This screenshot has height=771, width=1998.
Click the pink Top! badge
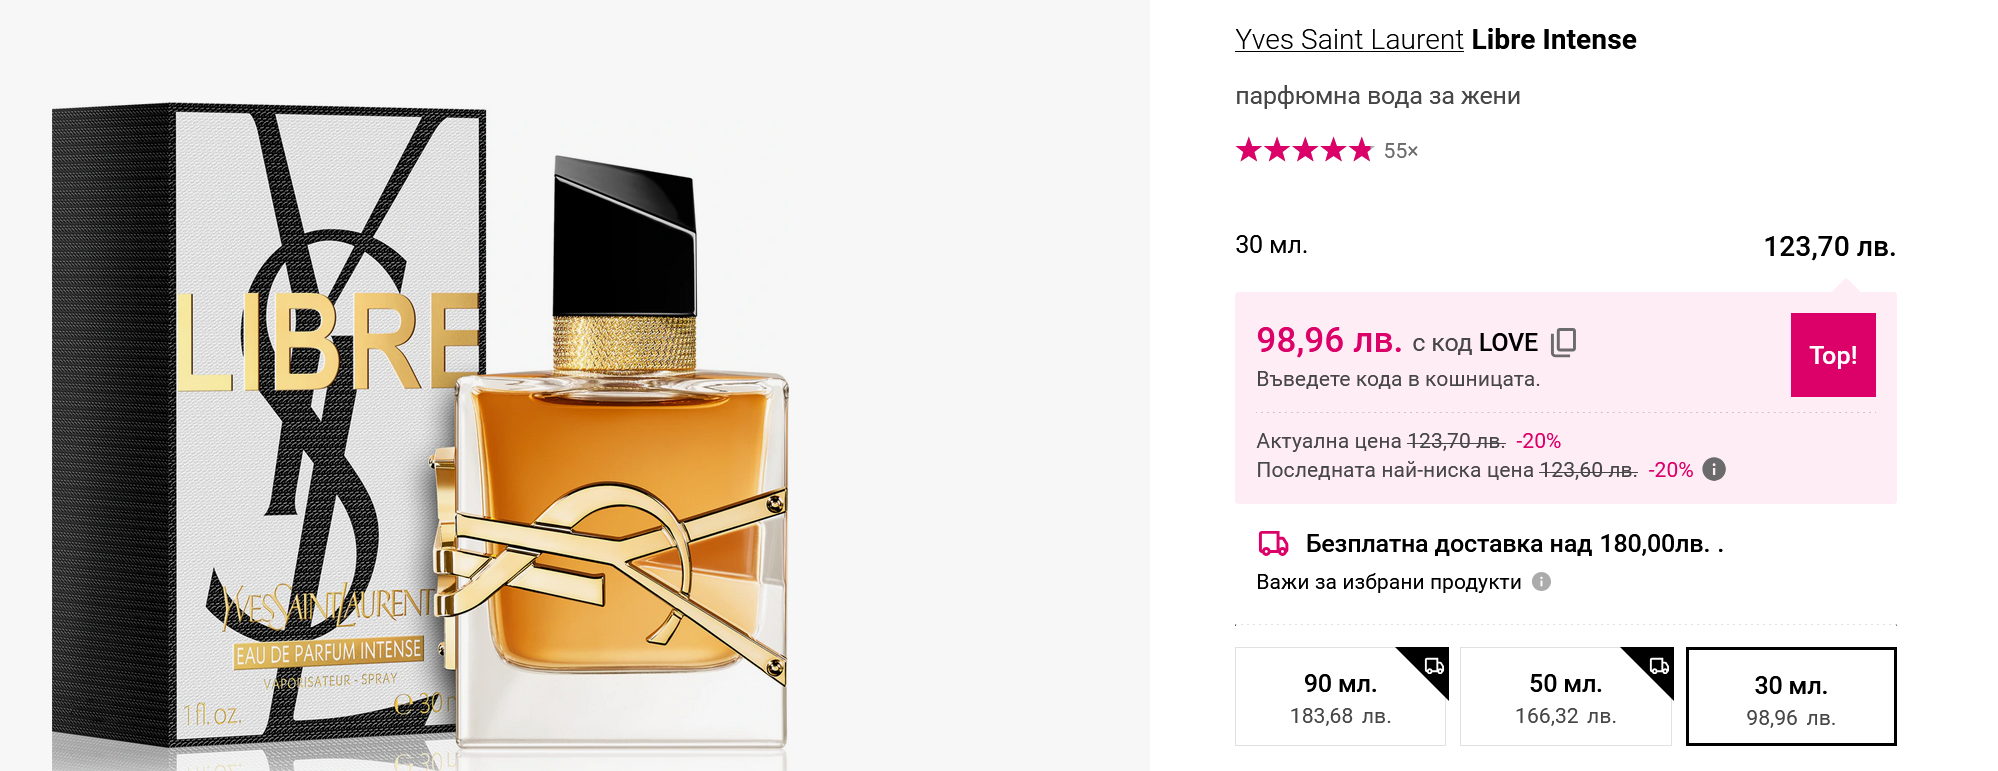[x=1832, y=355]
